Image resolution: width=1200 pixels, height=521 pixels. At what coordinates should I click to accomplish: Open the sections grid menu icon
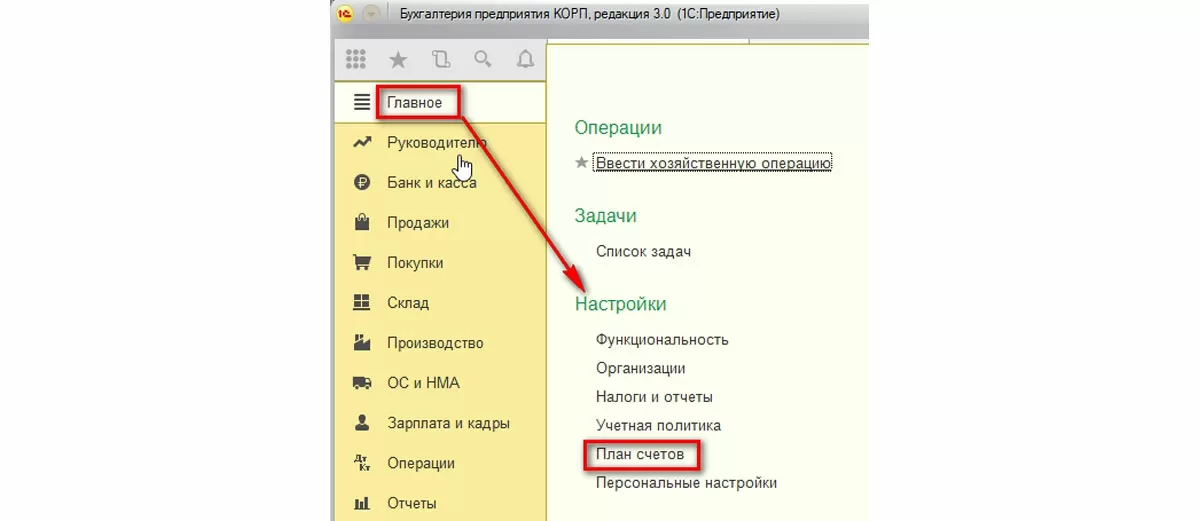tap(355, 59)
